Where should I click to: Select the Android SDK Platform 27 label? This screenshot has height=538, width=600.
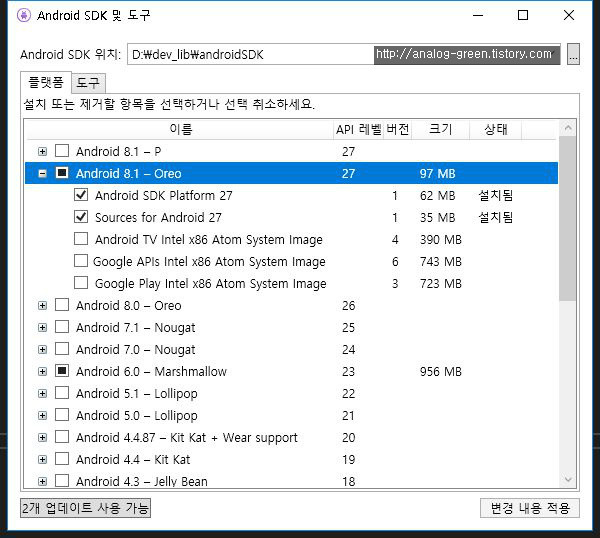(x=164, y=196)
